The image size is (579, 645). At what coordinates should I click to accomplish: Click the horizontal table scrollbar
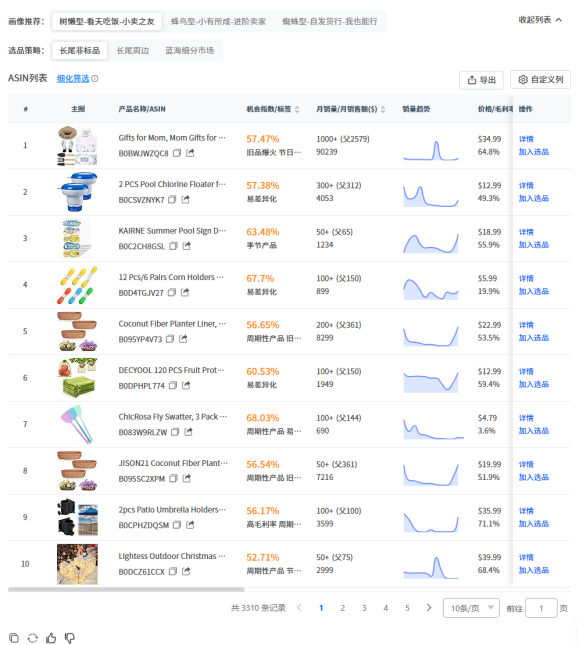126,589
